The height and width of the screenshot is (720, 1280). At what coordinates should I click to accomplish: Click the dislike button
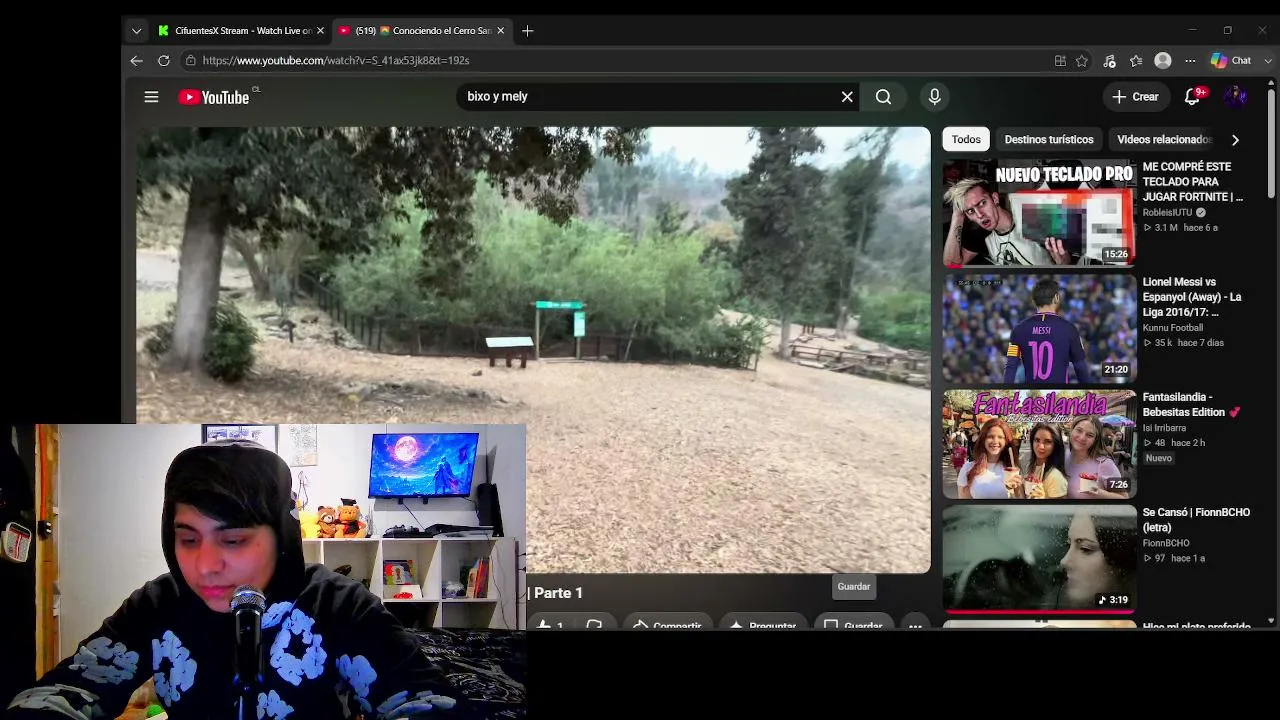coord(594,626)
